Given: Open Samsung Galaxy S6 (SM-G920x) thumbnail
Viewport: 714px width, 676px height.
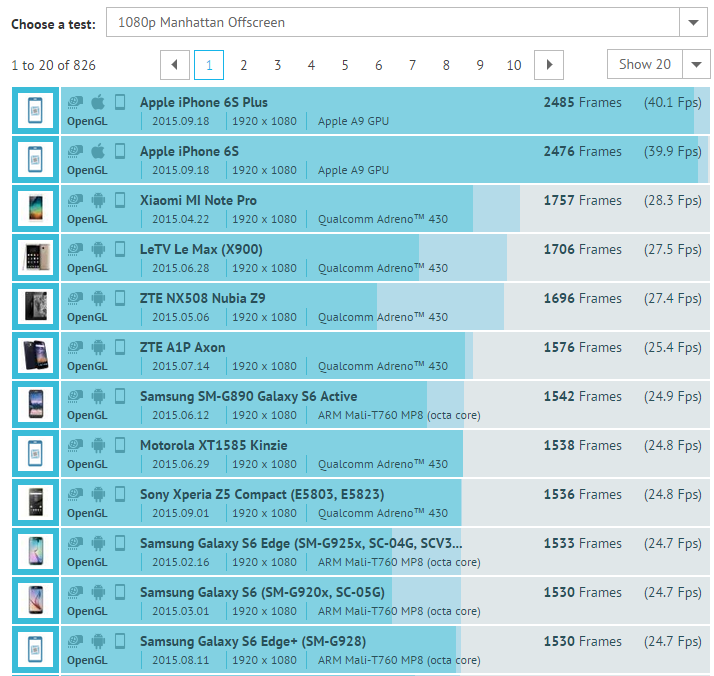Looking at the screenshot, I should pos(36,600).
